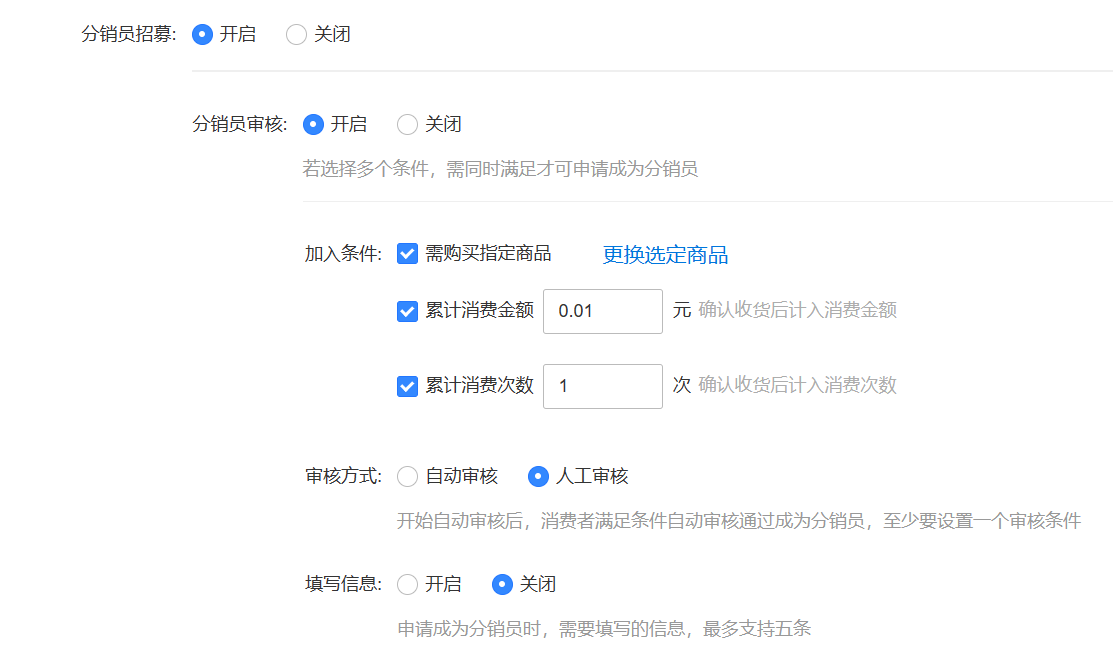Uncheck 需购买指定商品 checkbox
Image resolution: width=1113 pixels, height=671 pixels.
pyautogui.click(x=407, y=253)
